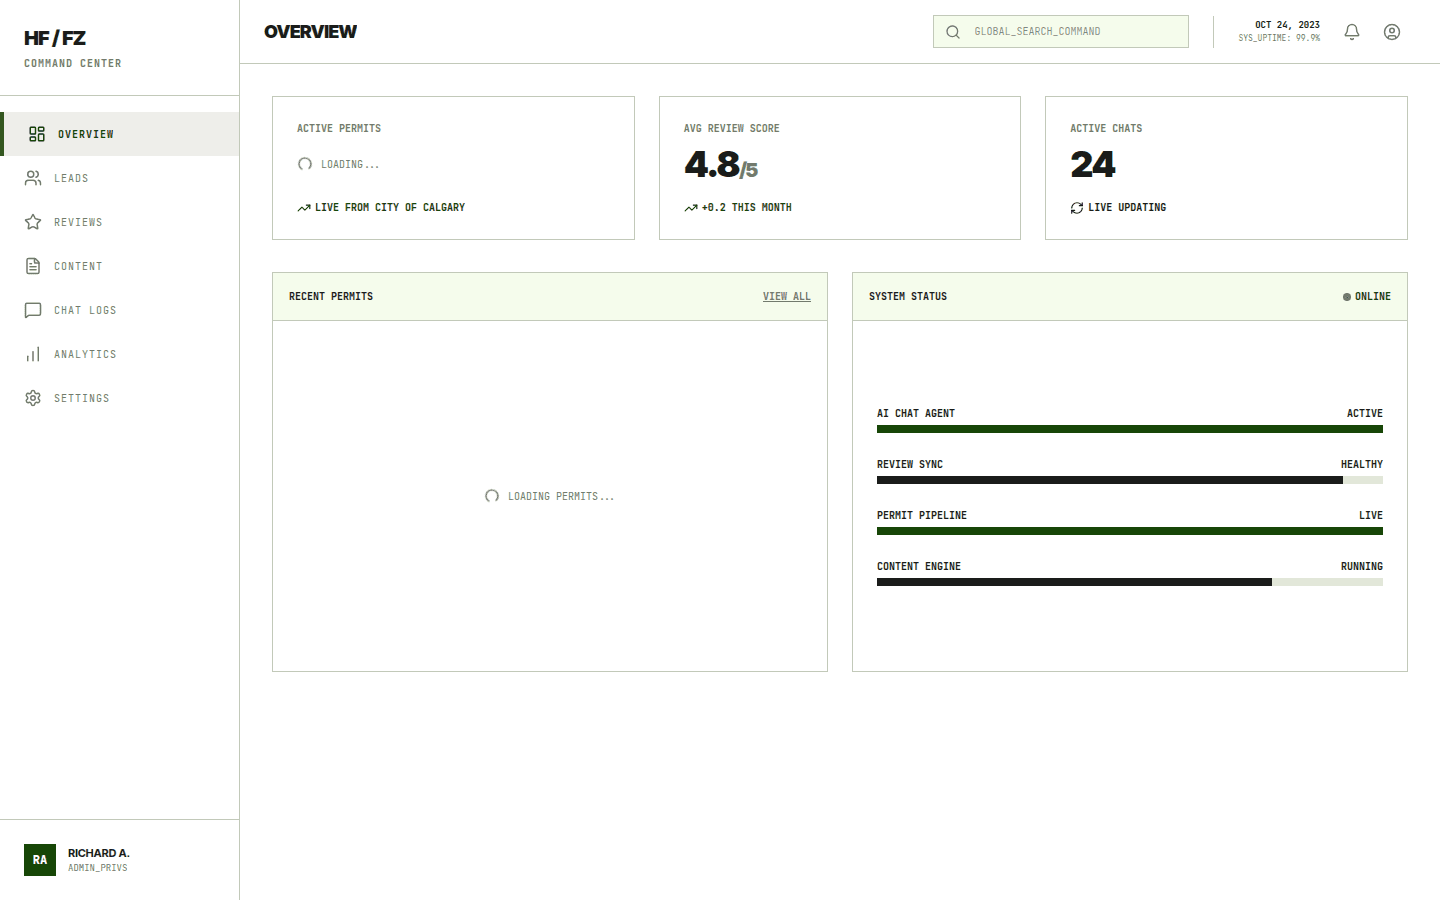1440x900 pixels.
Task: Click the SYS_UPTIME 99.9% readout
Action: pos(1279,37)
